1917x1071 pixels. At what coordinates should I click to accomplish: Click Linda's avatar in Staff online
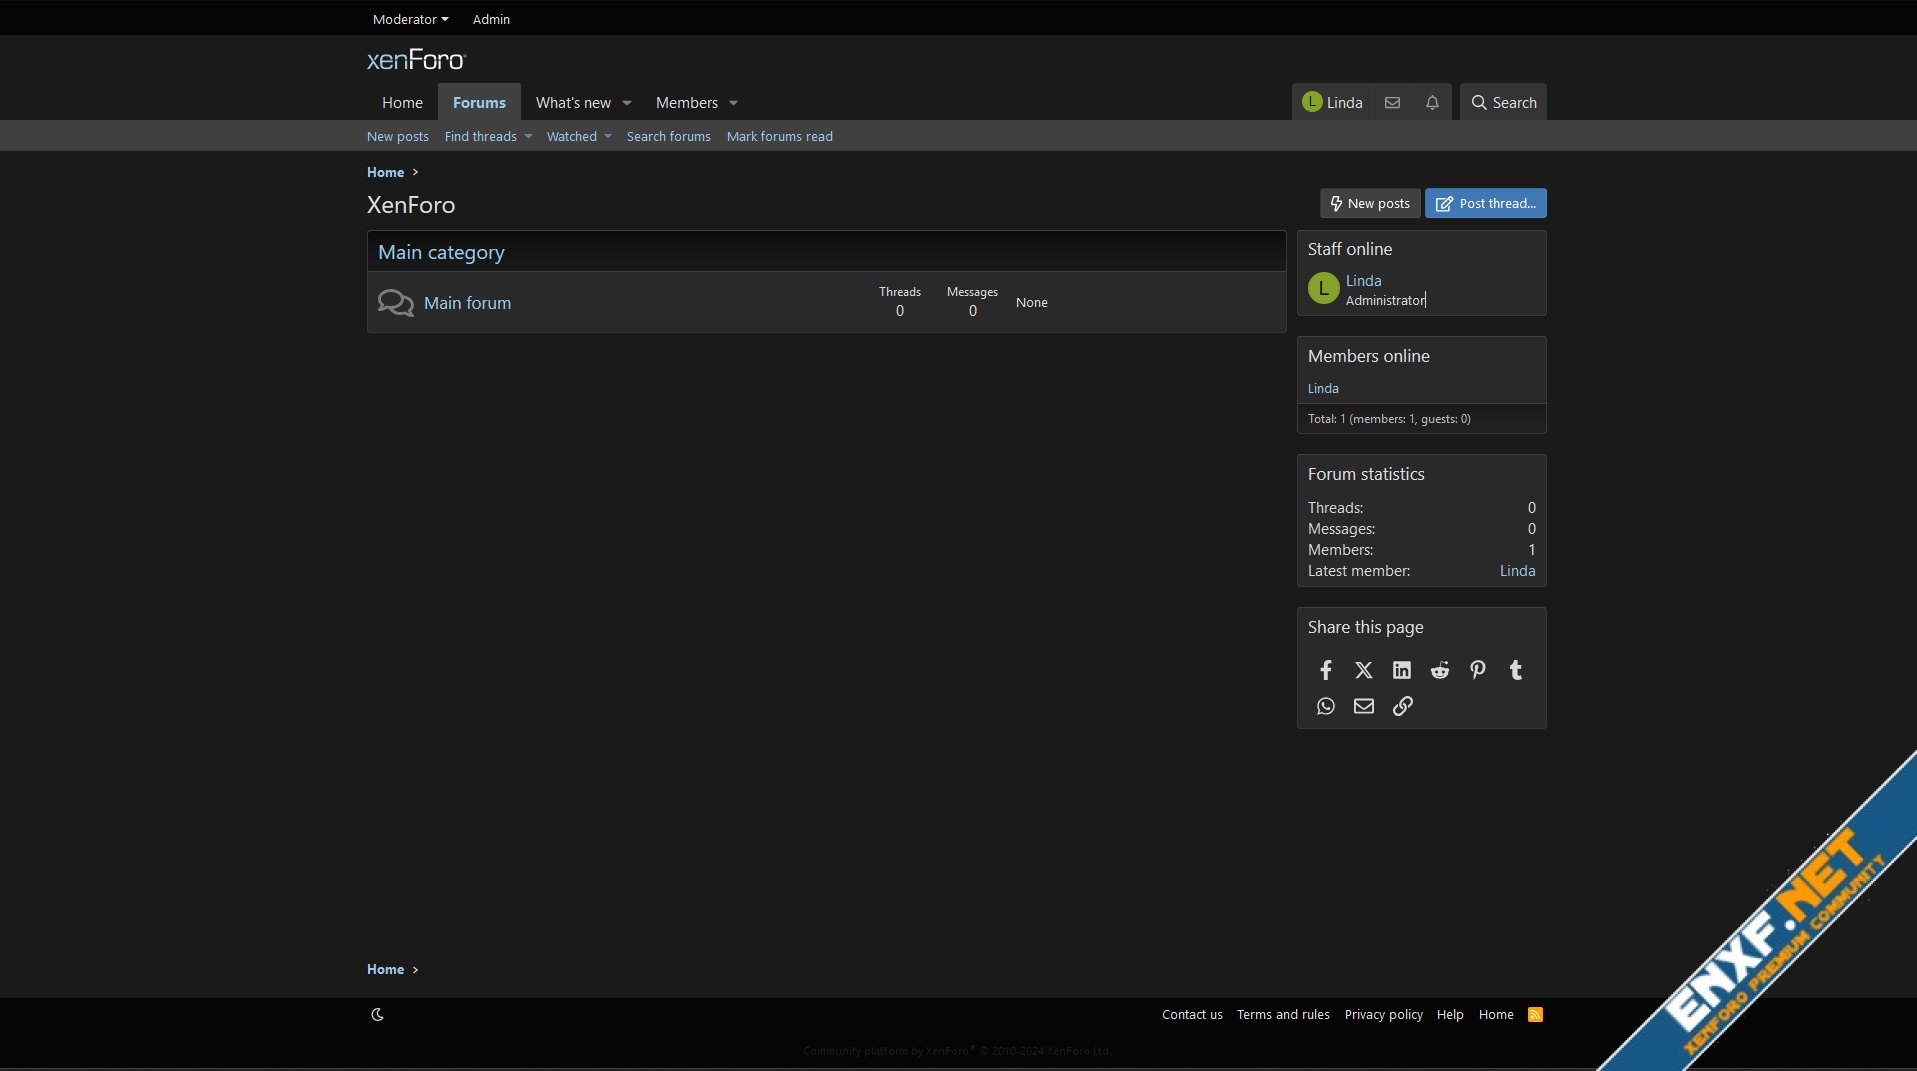[x=1324, y=288]
